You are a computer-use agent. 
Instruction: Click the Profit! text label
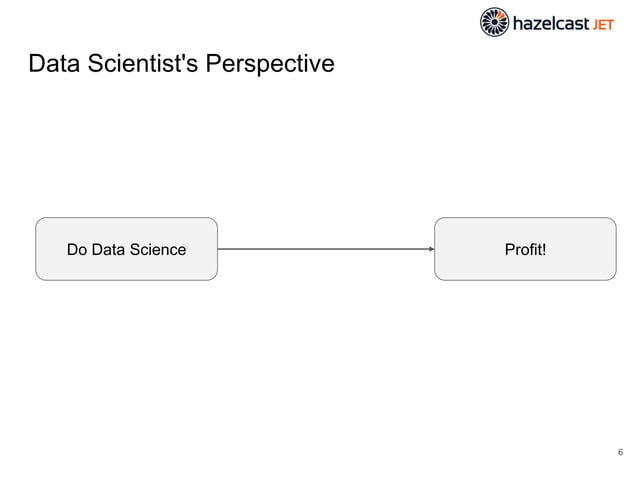[525, 249]
